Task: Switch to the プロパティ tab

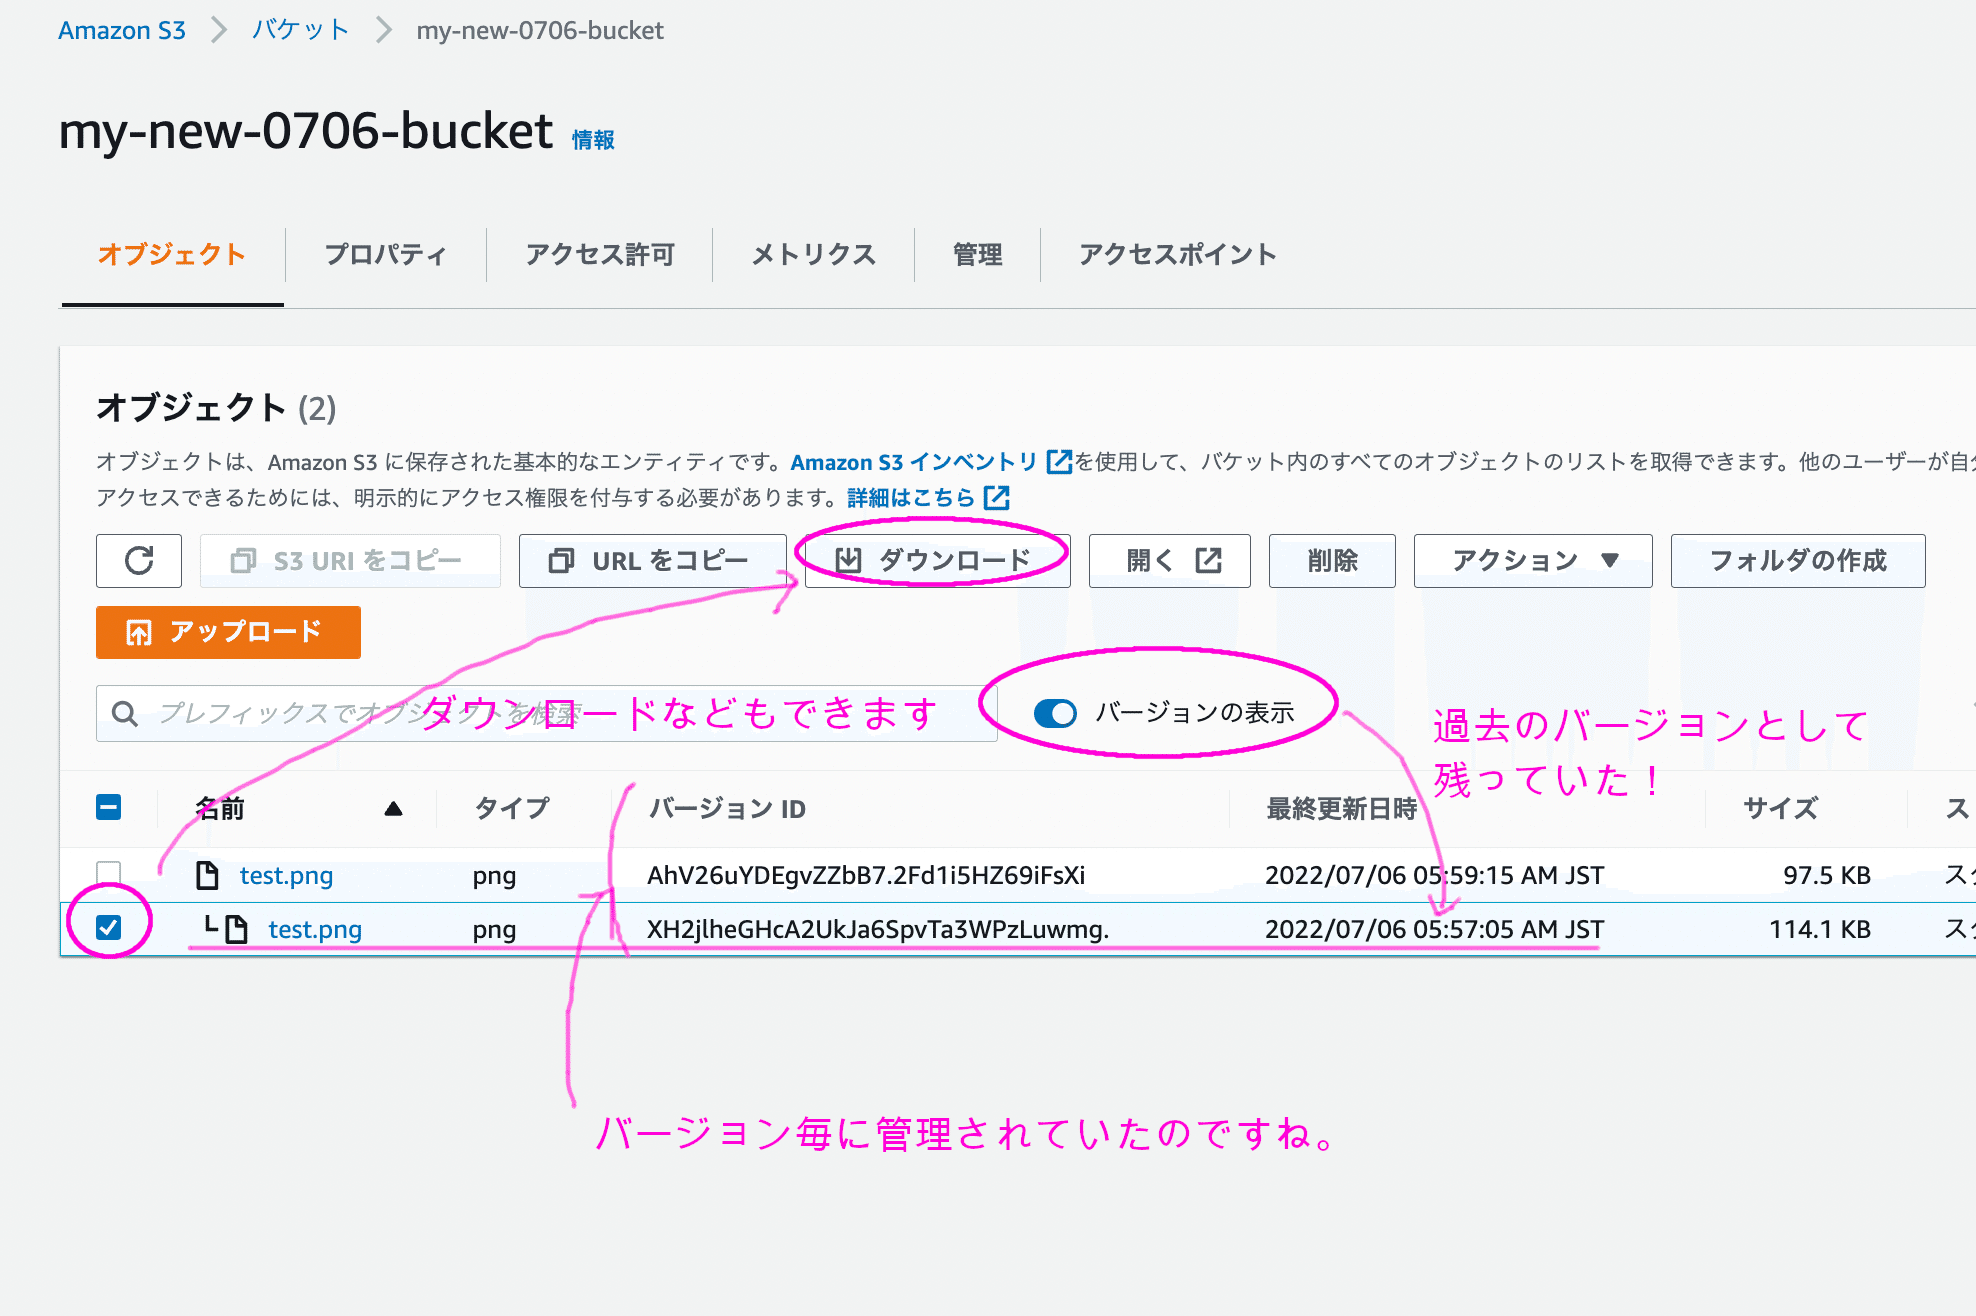Action: 386,254
